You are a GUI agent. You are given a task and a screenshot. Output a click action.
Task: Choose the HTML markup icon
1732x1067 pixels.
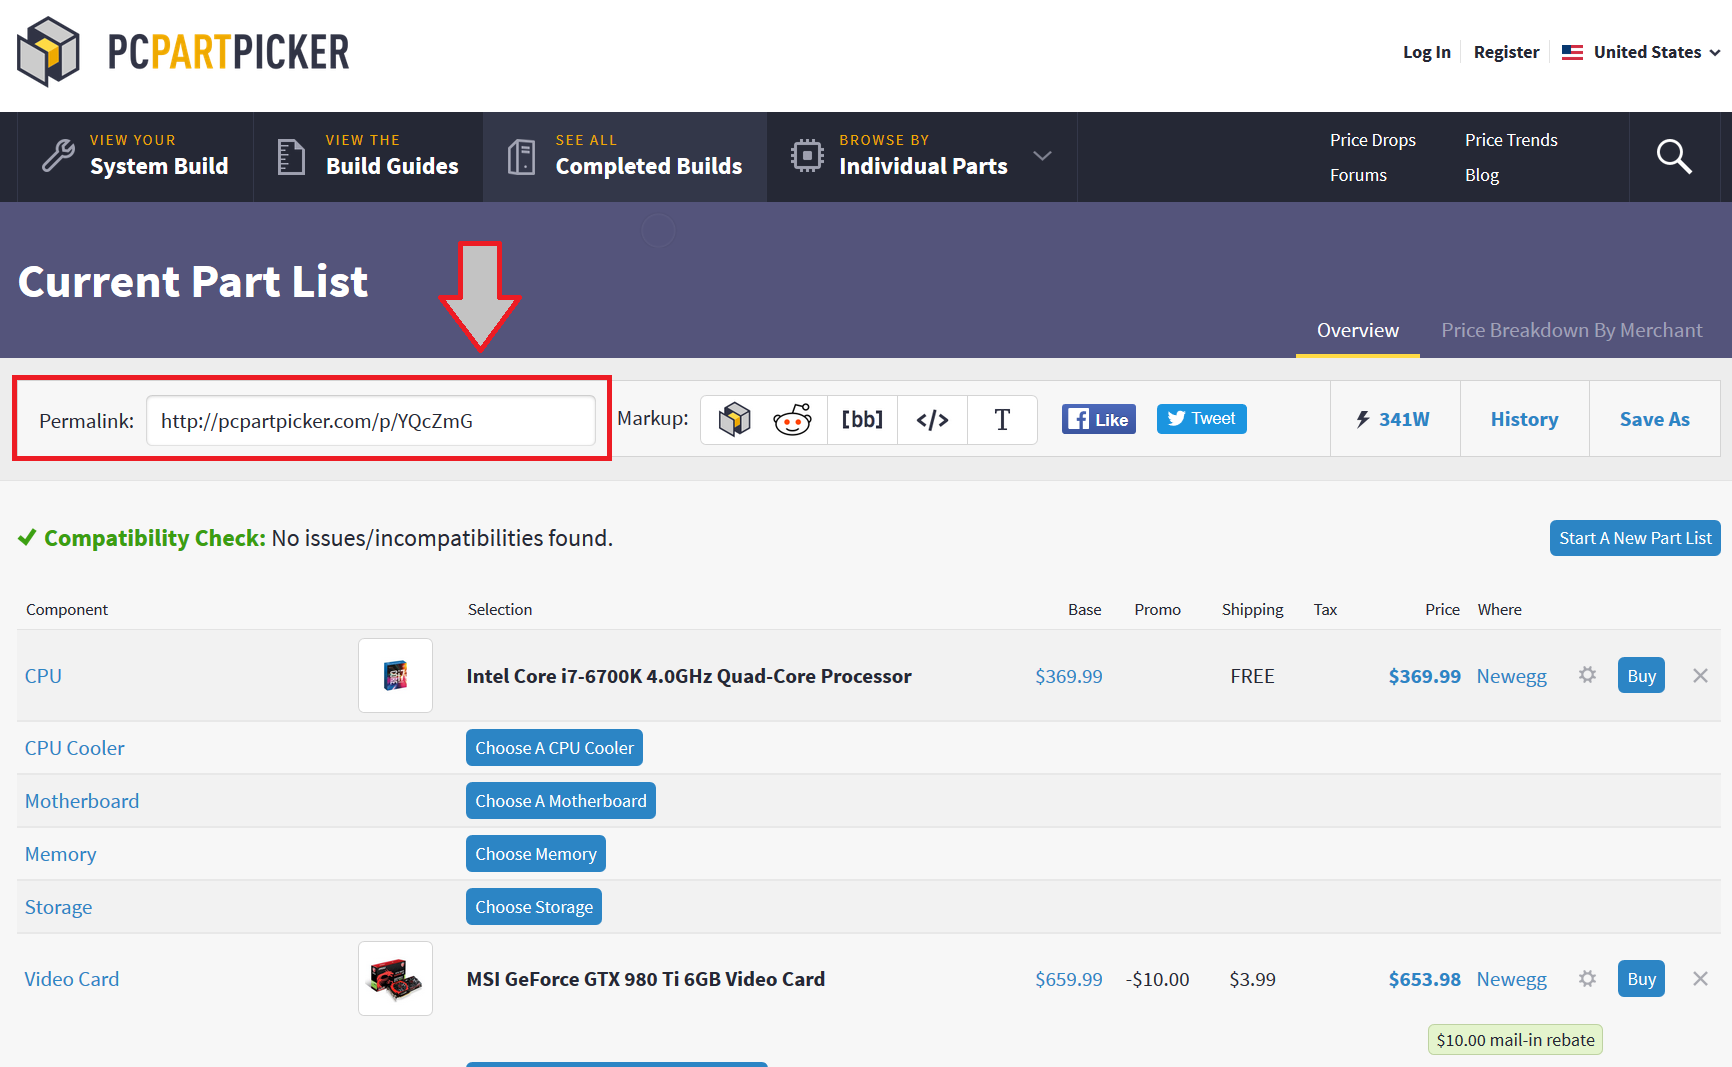932,419
